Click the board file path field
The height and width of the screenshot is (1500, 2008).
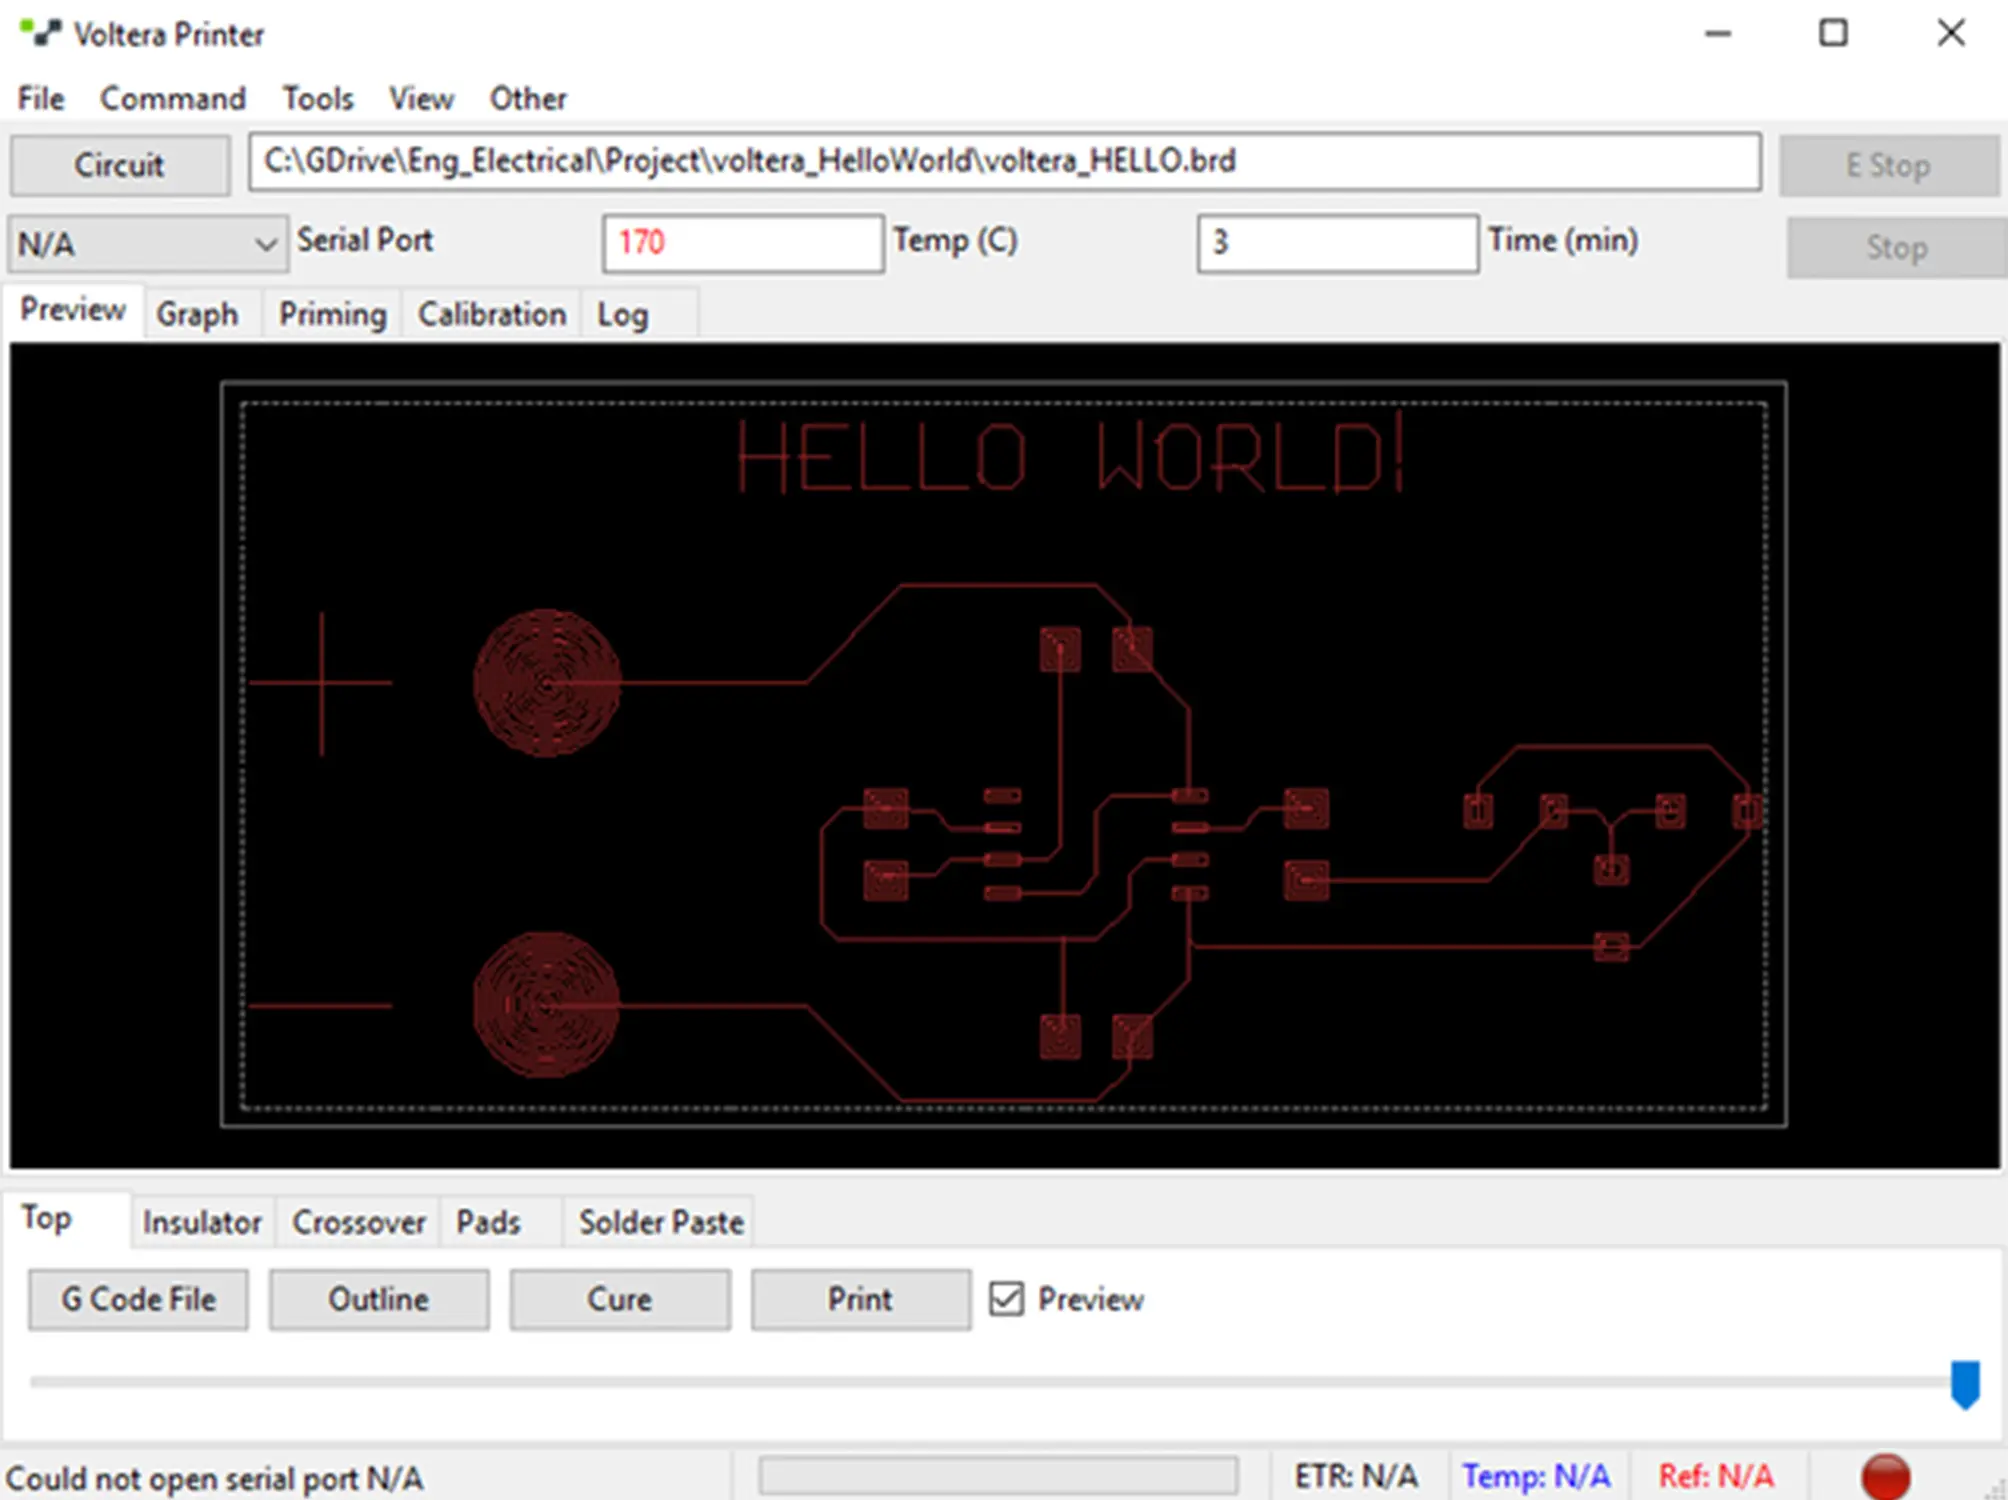pos(1004,161)
